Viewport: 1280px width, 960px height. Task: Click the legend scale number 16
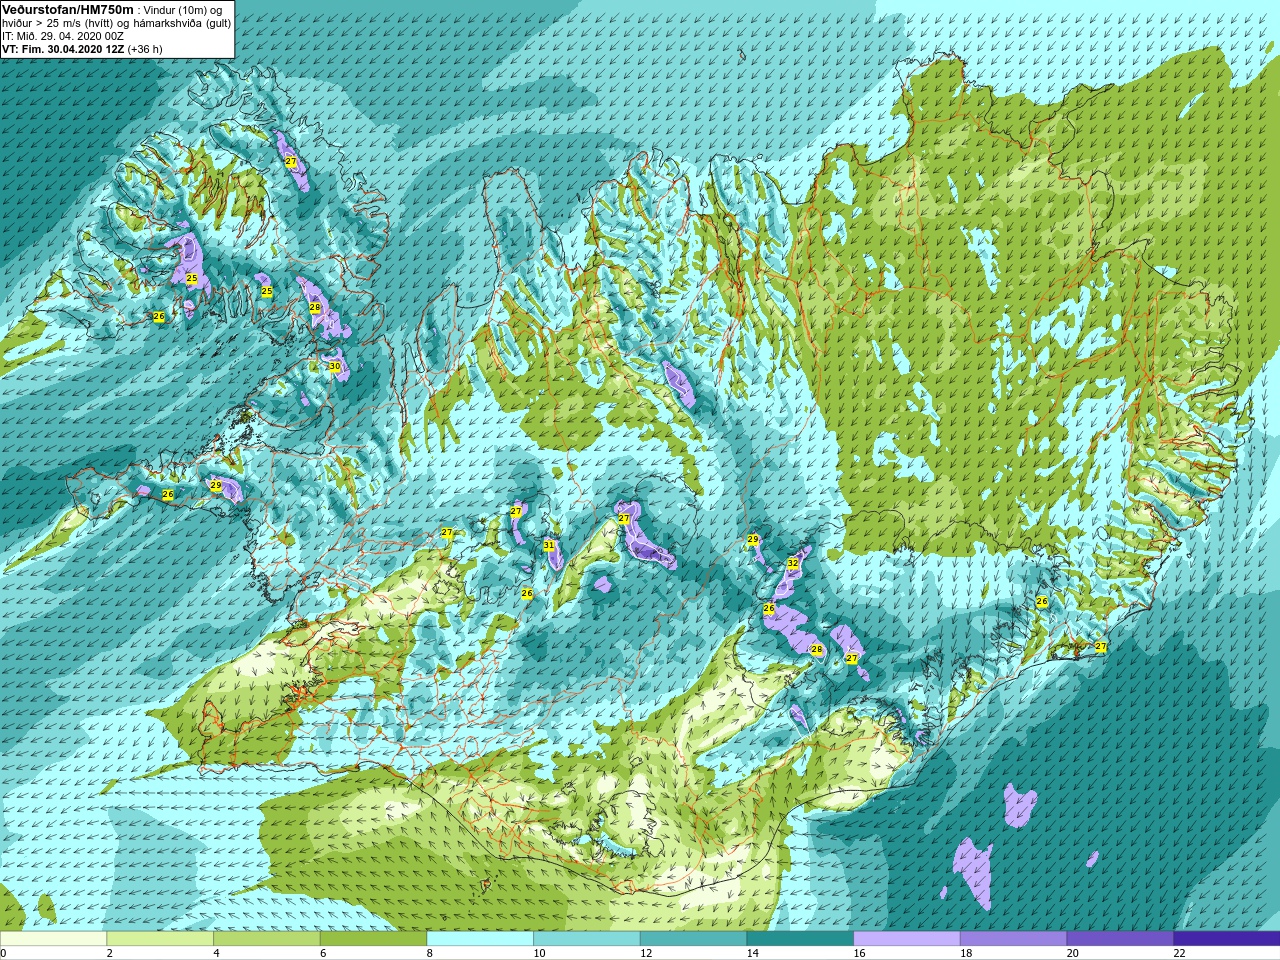coord(859,953)
